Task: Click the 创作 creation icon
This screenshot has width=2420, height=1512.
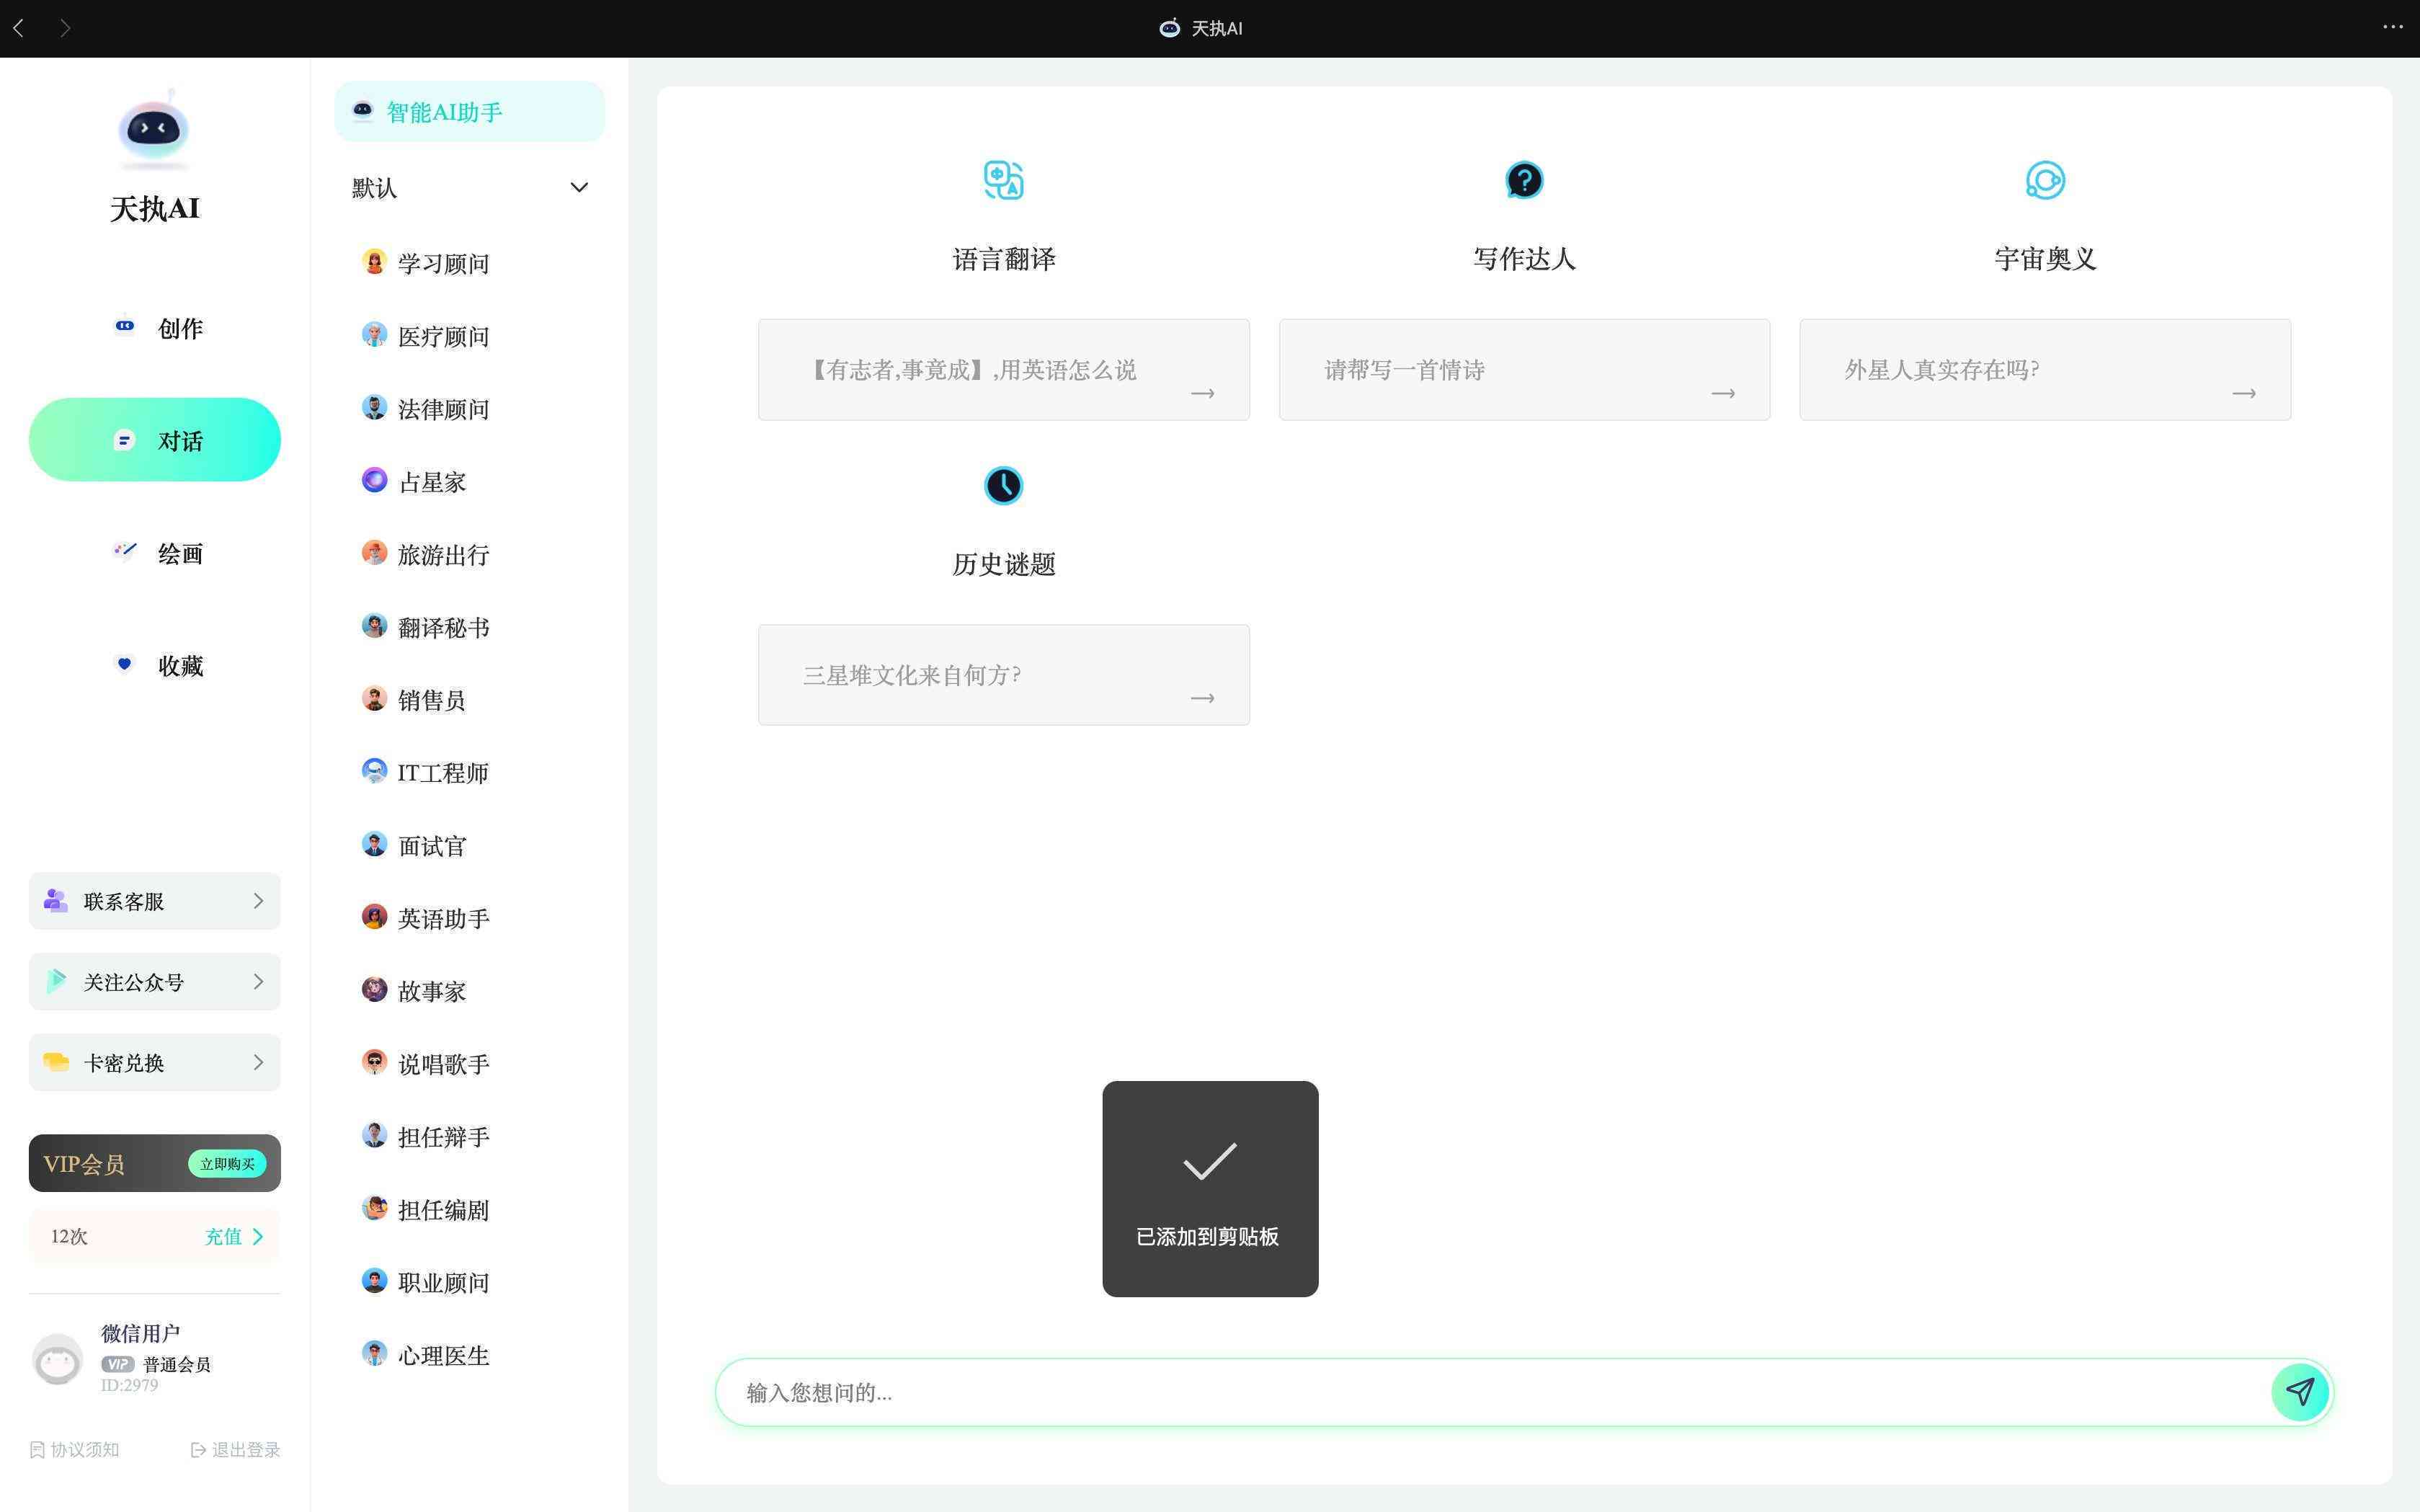Action: coord(124,326)
